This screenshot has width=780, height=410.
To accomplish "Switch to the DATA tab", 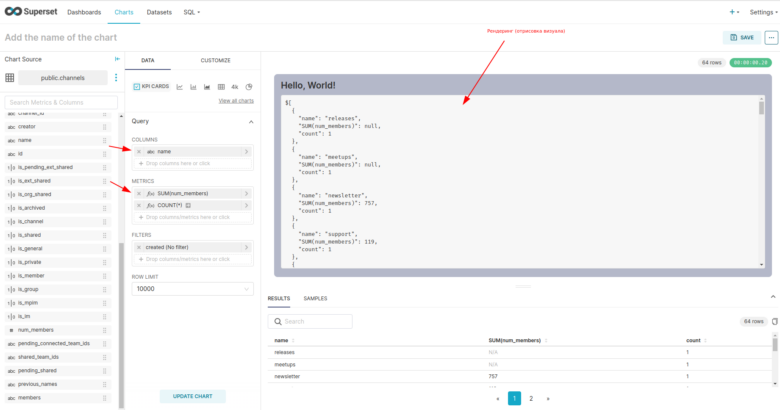I will click(148, 60).
